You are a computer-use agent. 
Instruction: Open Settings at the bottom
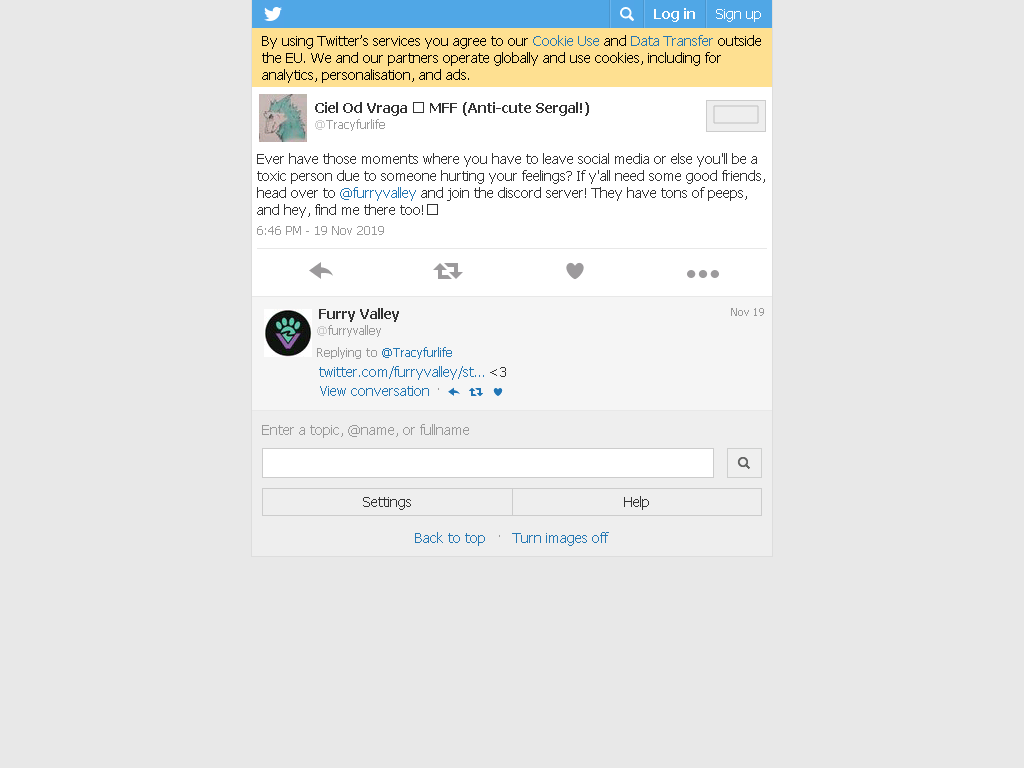point(387,502)
